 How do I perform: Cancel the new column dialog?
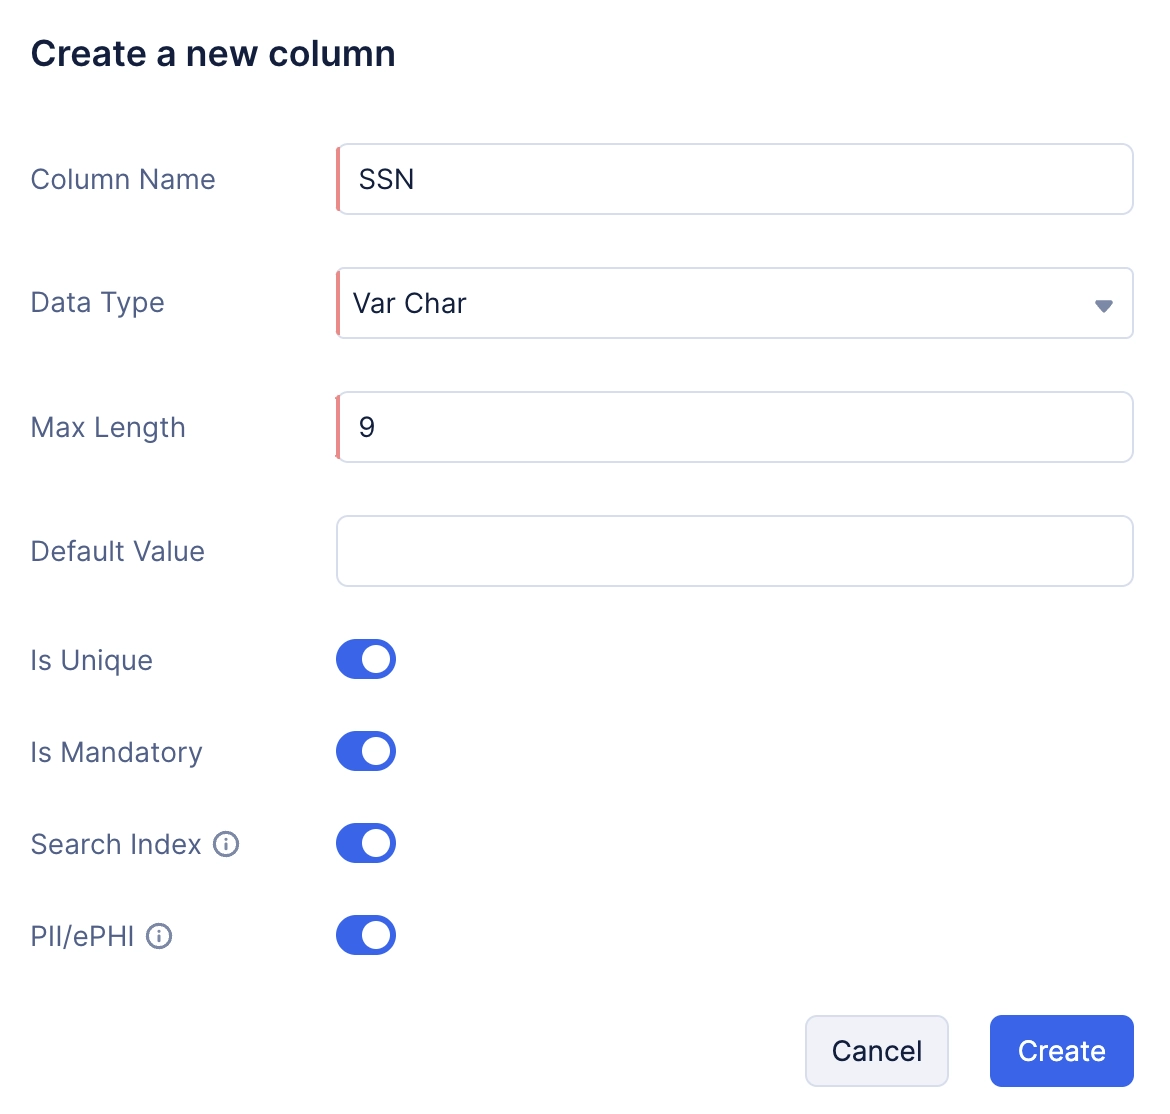click(x=877, y=1051)
